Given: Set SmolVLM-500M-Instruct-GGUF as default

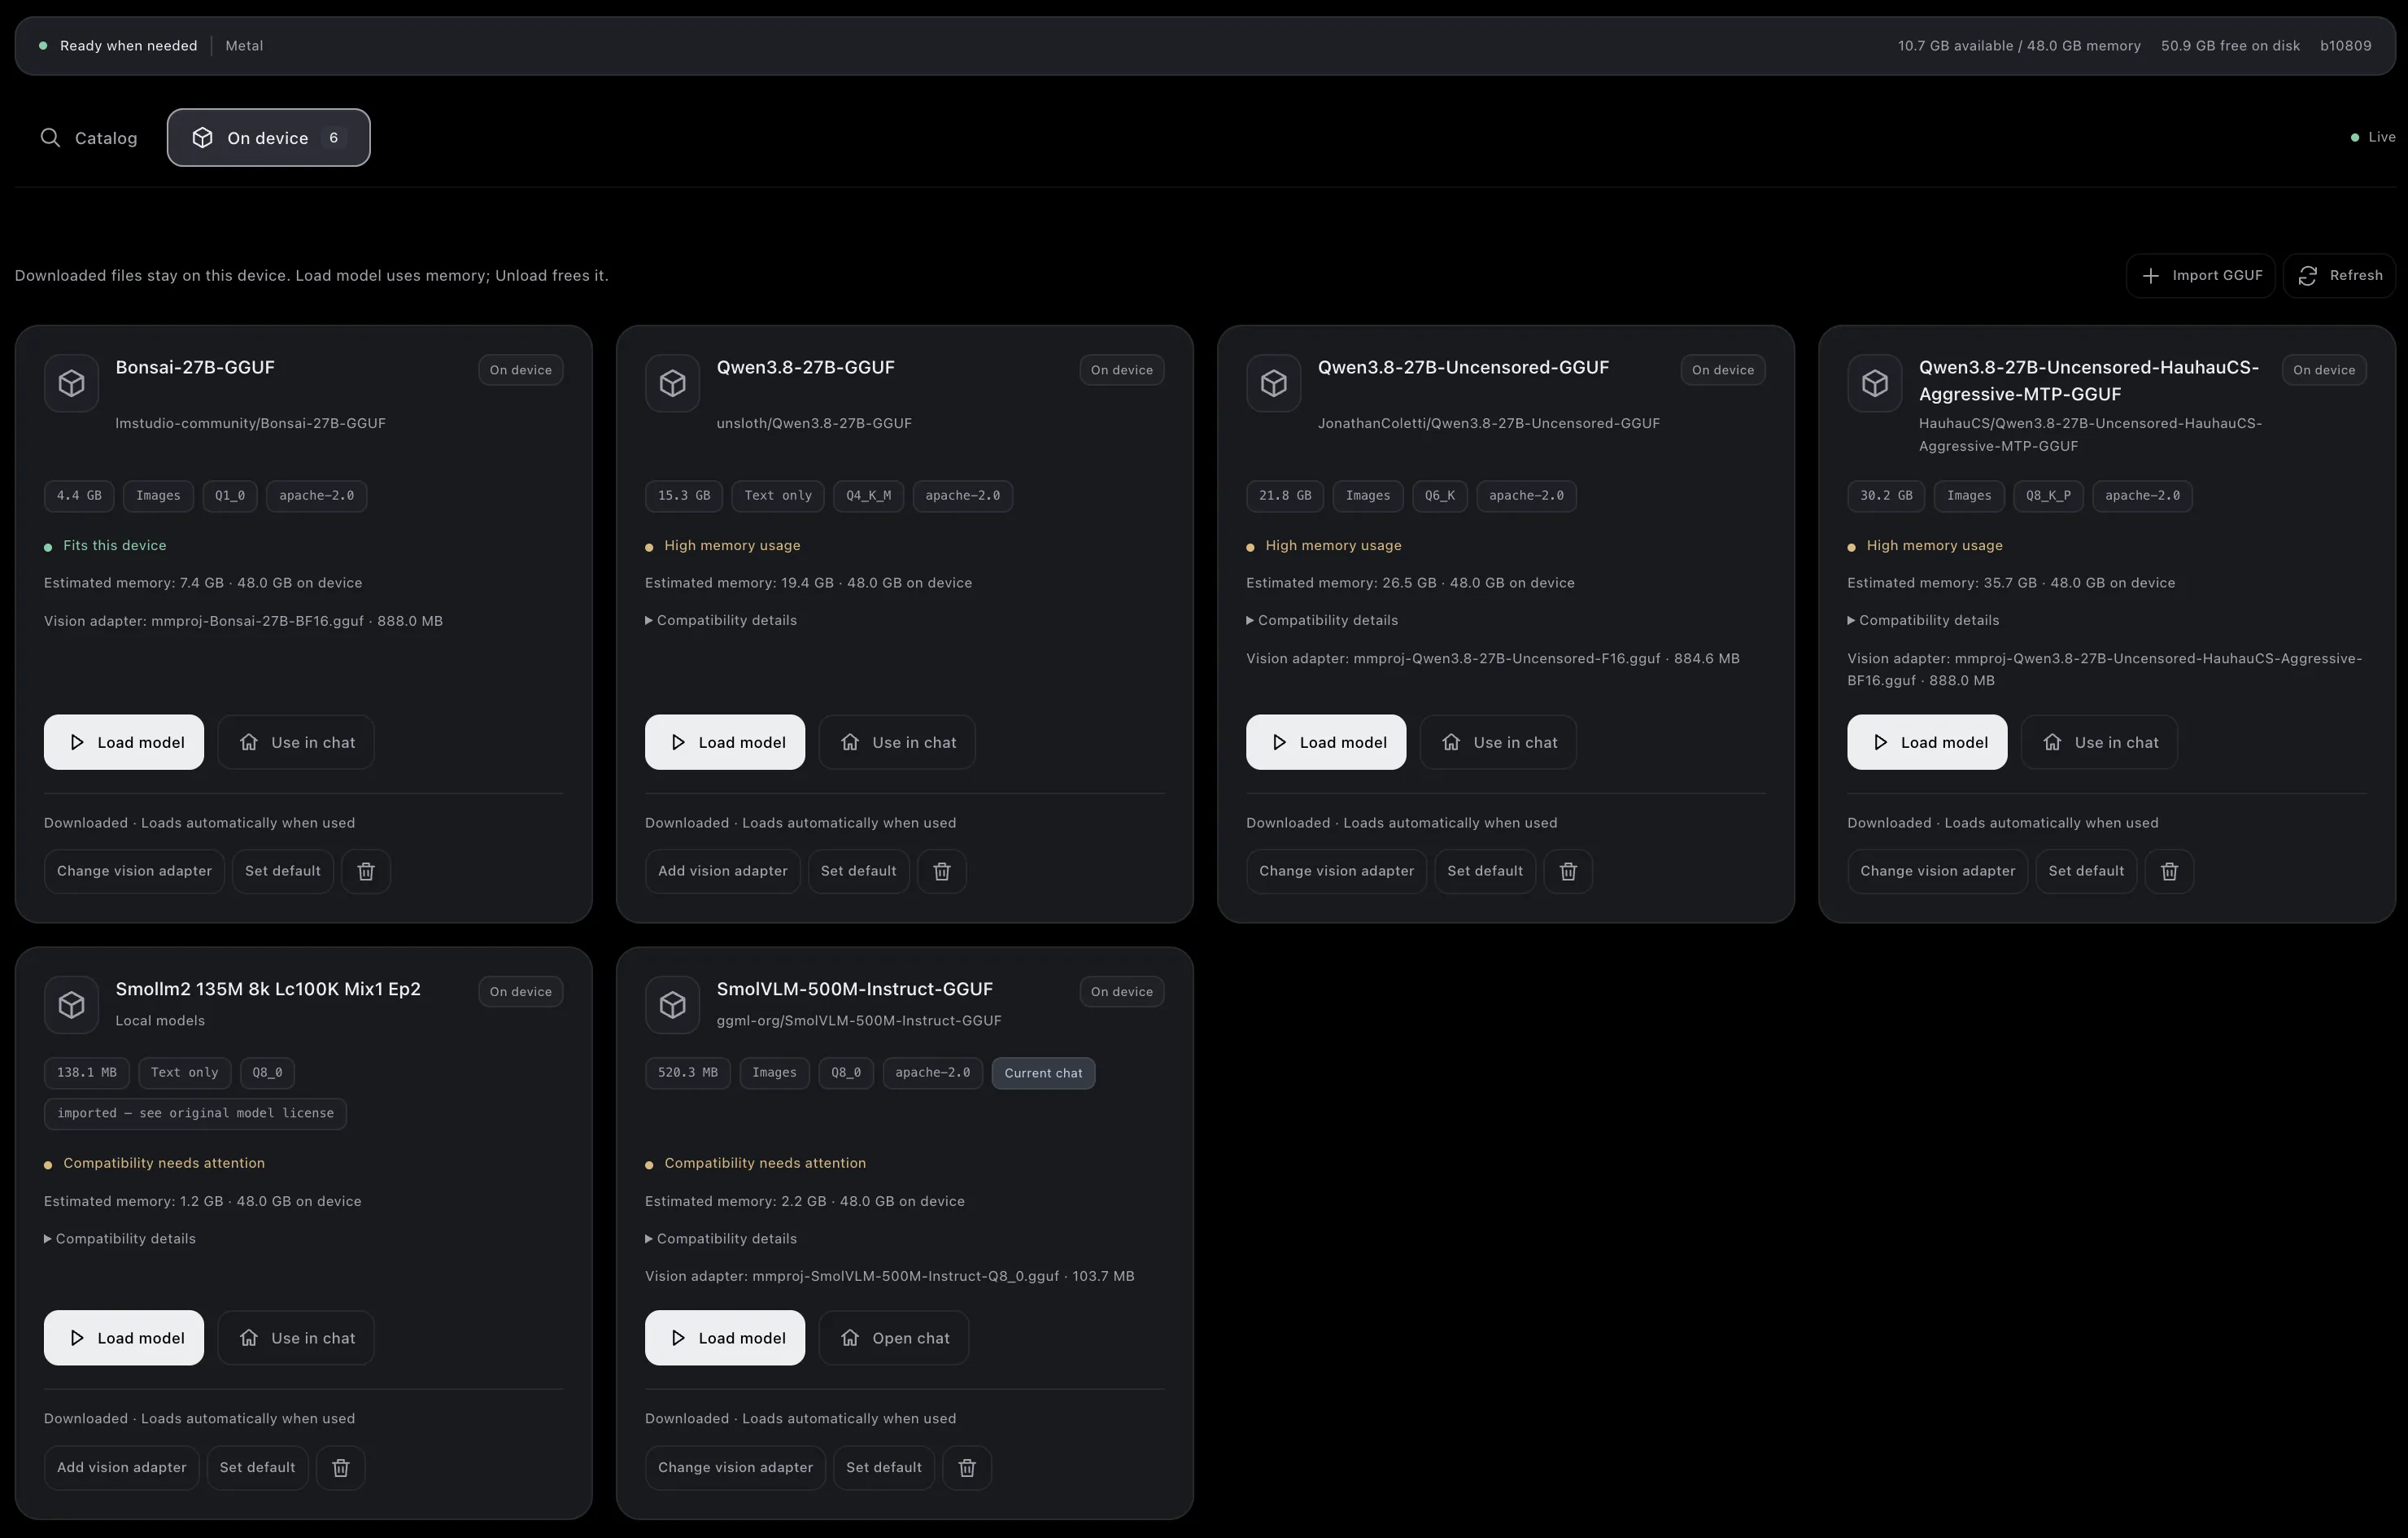Looking at the screenshot, I should (884, 1467).
